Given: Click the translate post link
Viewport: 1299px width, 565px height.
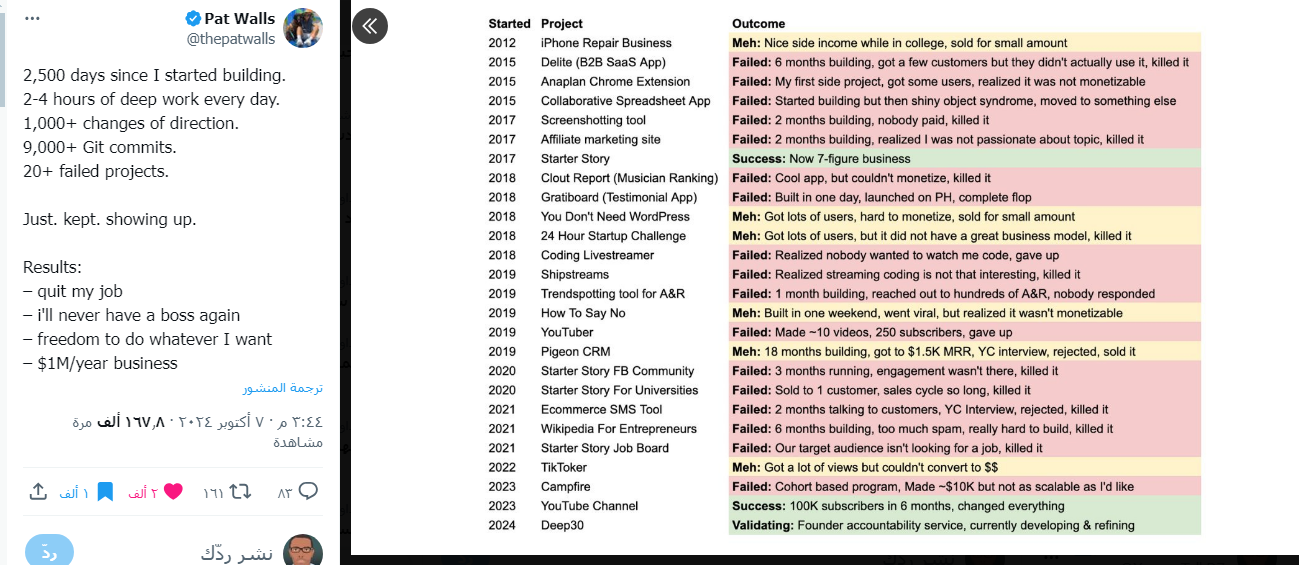Looking at the screenshot, I should 283,388.
